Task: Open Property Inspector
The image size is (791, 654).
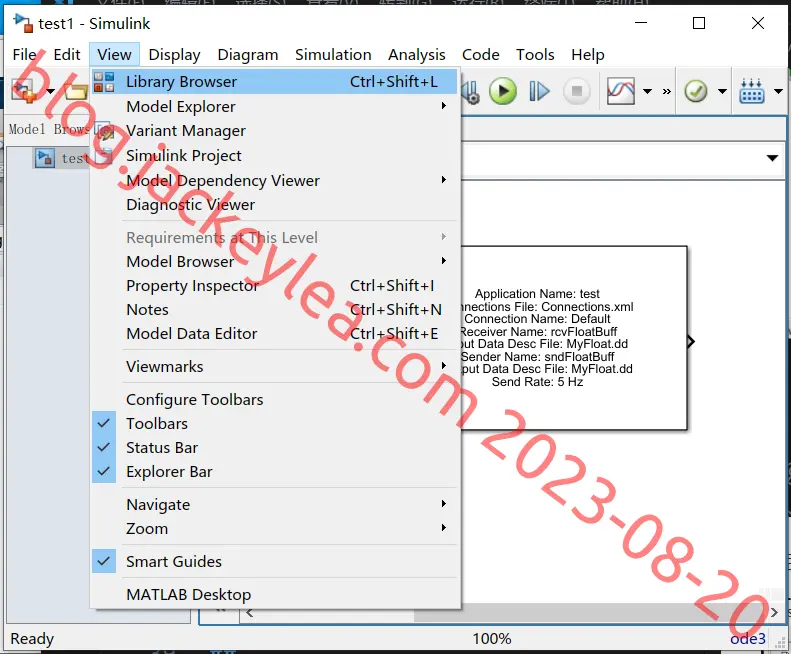Action: click(x=275, y=285)
